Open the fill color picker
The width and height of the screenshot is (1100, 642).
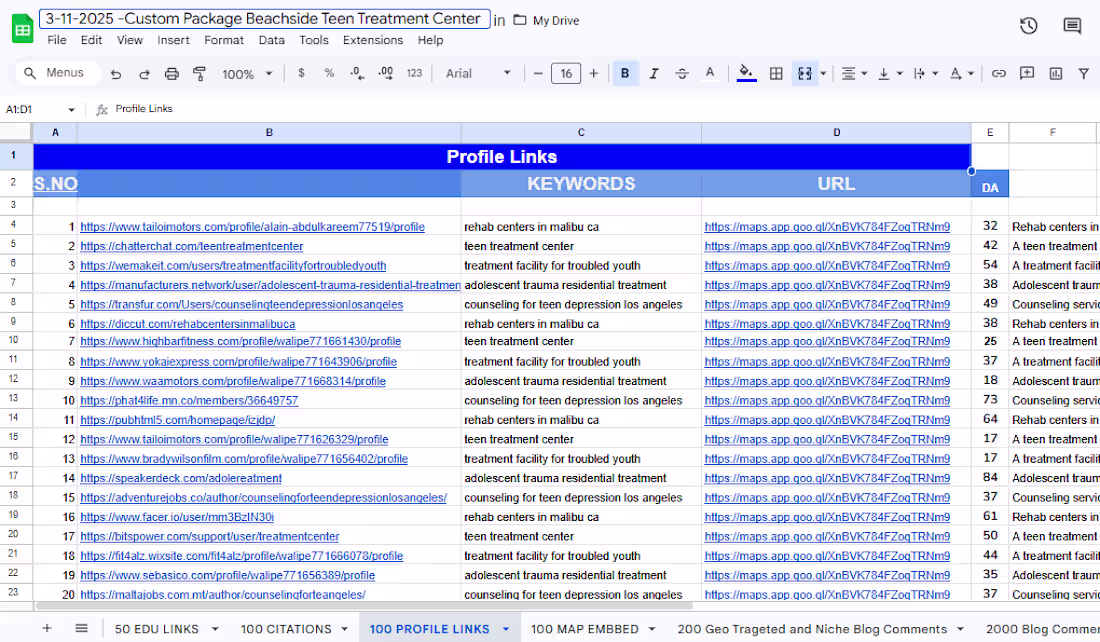[746, 73]
